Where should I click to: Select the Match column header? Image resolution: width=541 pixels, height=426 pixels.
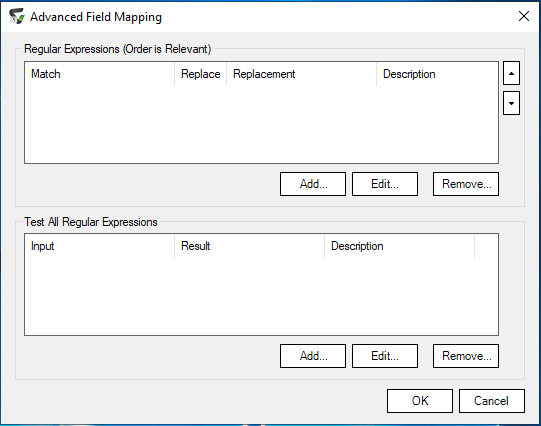click(x=100, y=74)
